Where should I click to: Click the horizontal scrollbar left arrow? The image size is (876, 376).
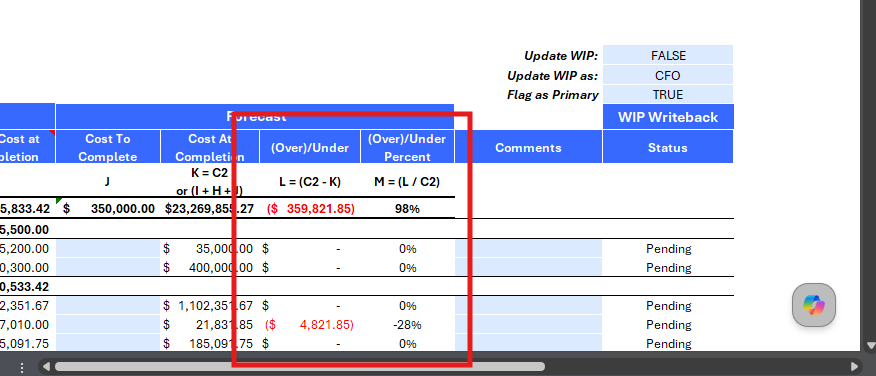coord(46,367)
